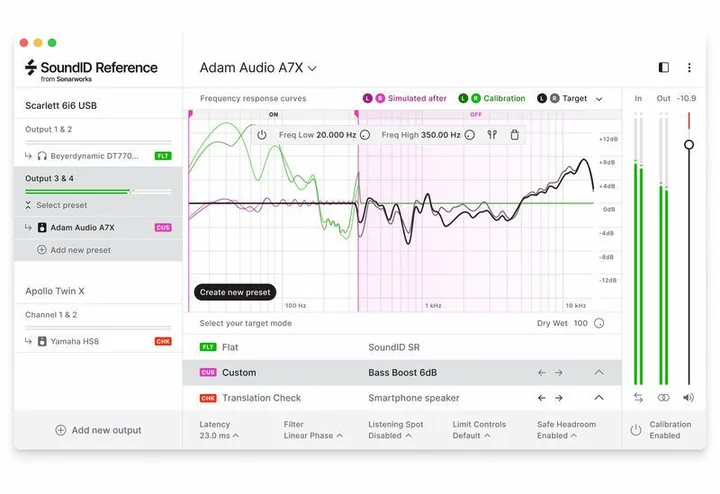
Task: Adjust the Freq Low knob icon
Action: click(x=365, y=135)
